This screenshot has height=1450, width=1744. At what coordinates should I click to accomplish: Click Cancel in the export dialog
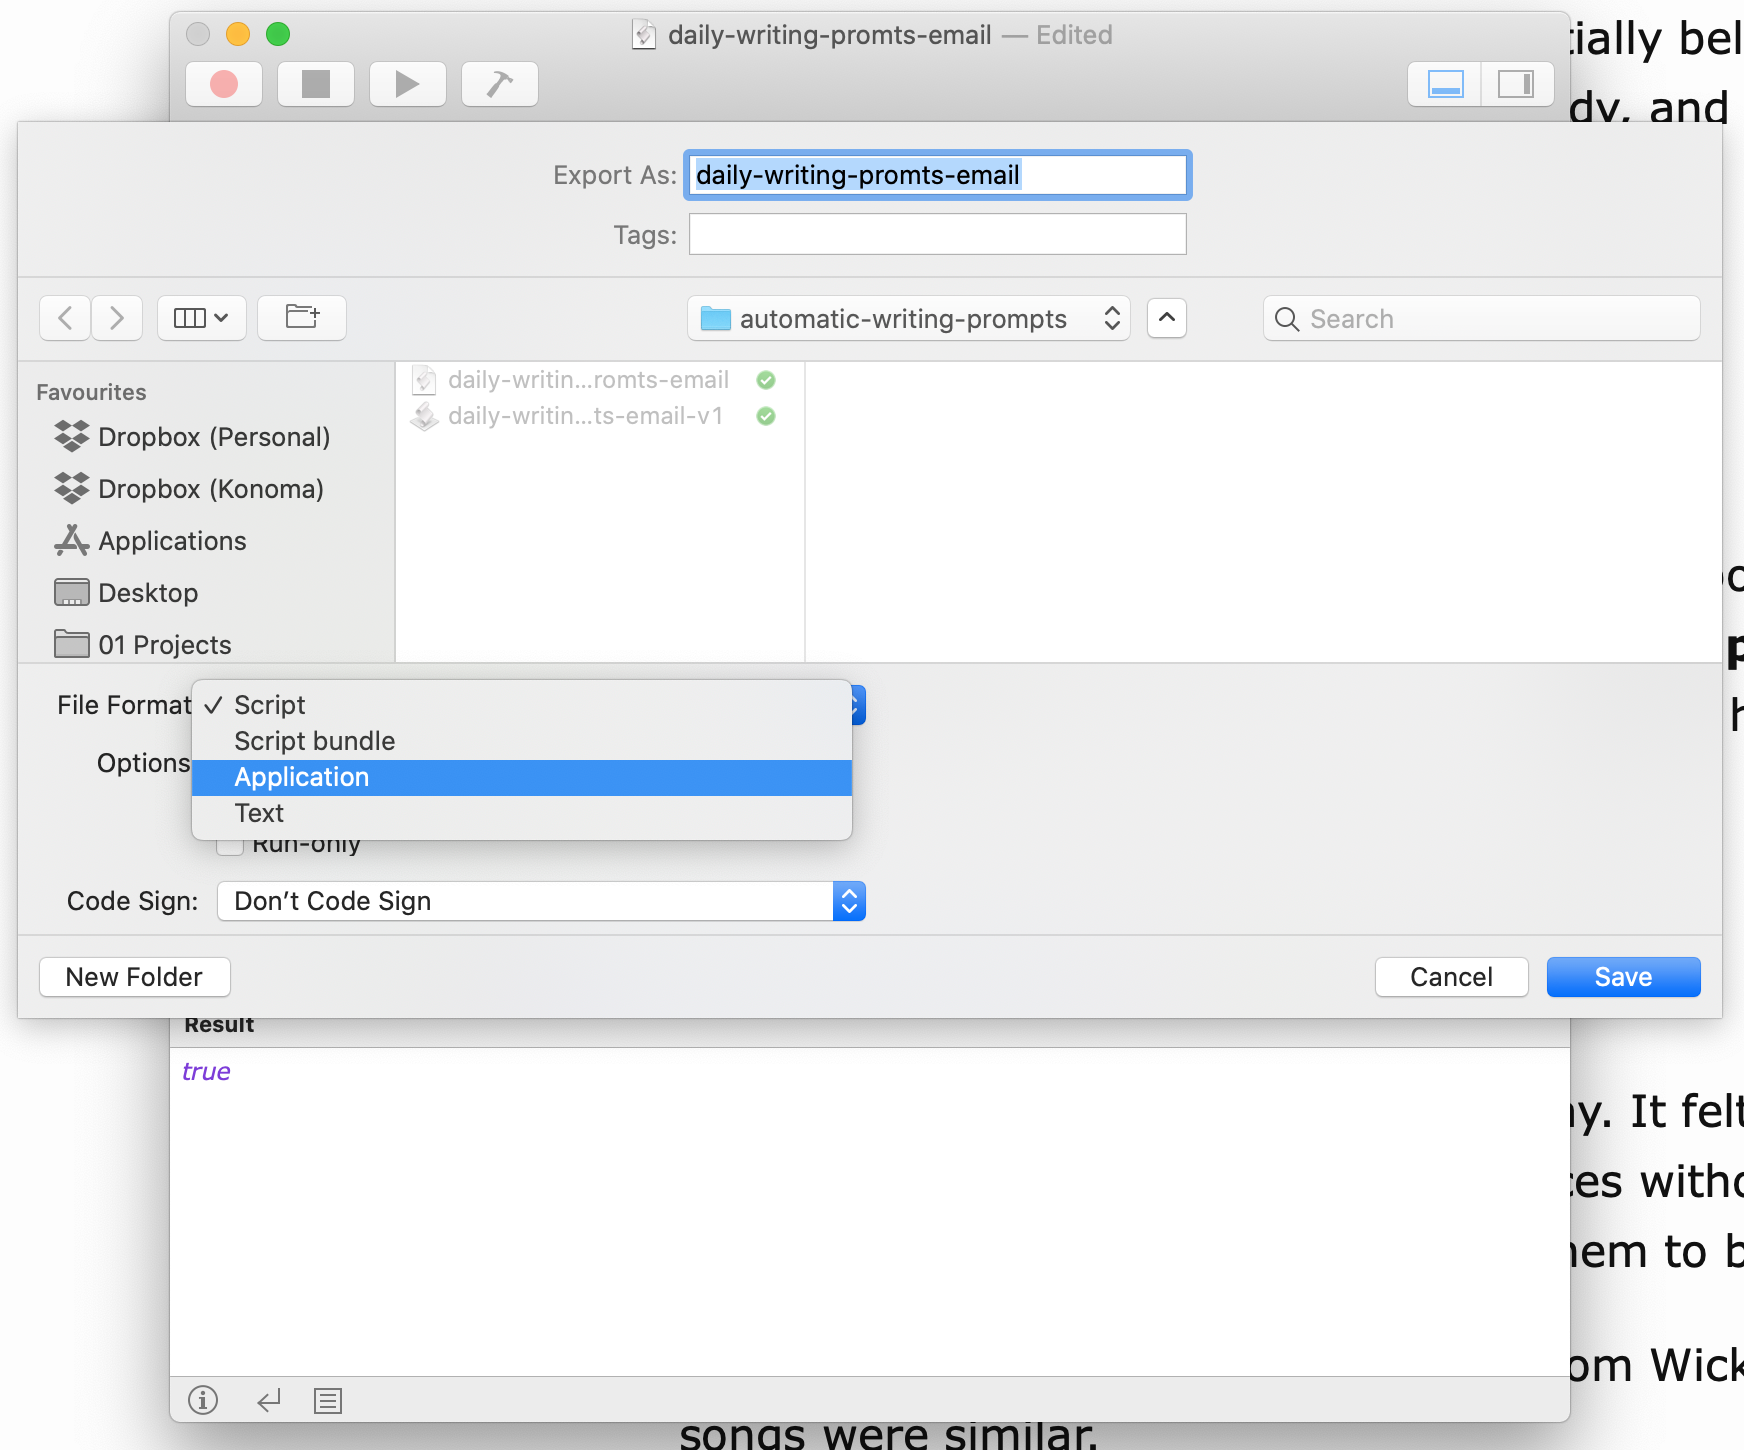tap(1451, 977)
